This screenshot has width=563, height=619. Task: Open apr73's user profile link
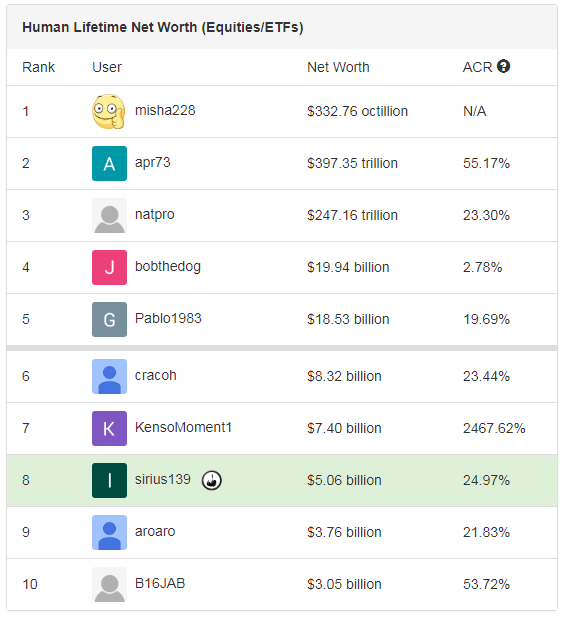tap(153, 163)
